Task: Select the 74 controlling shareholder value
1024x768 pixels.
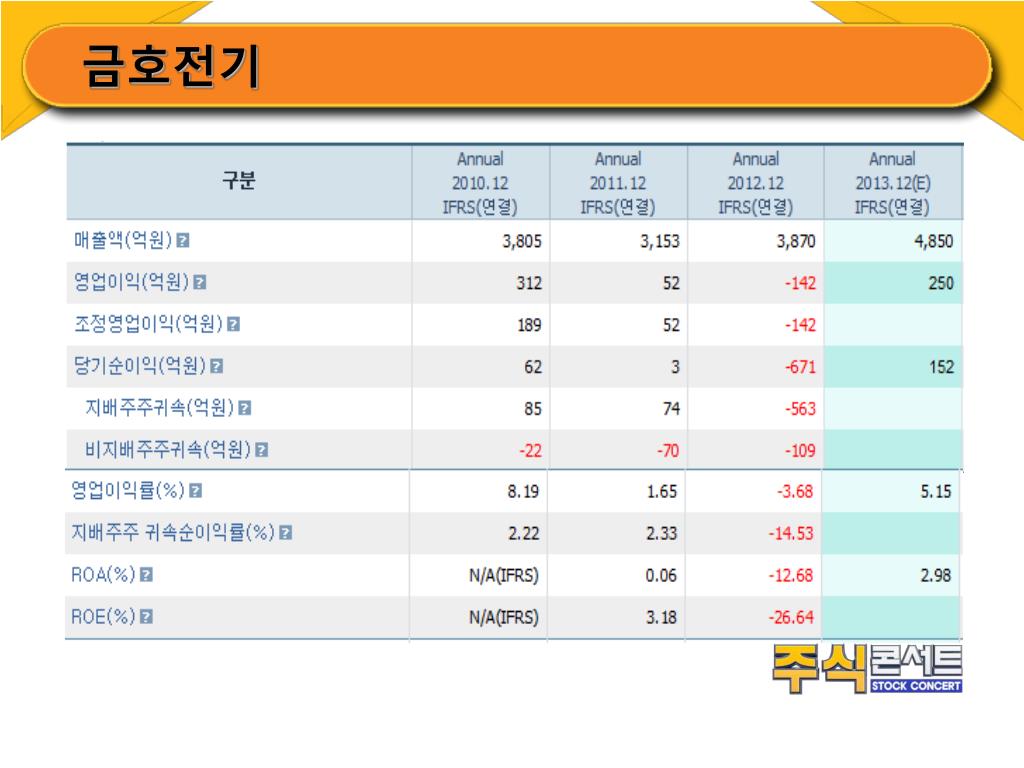Action: point(671,409)
